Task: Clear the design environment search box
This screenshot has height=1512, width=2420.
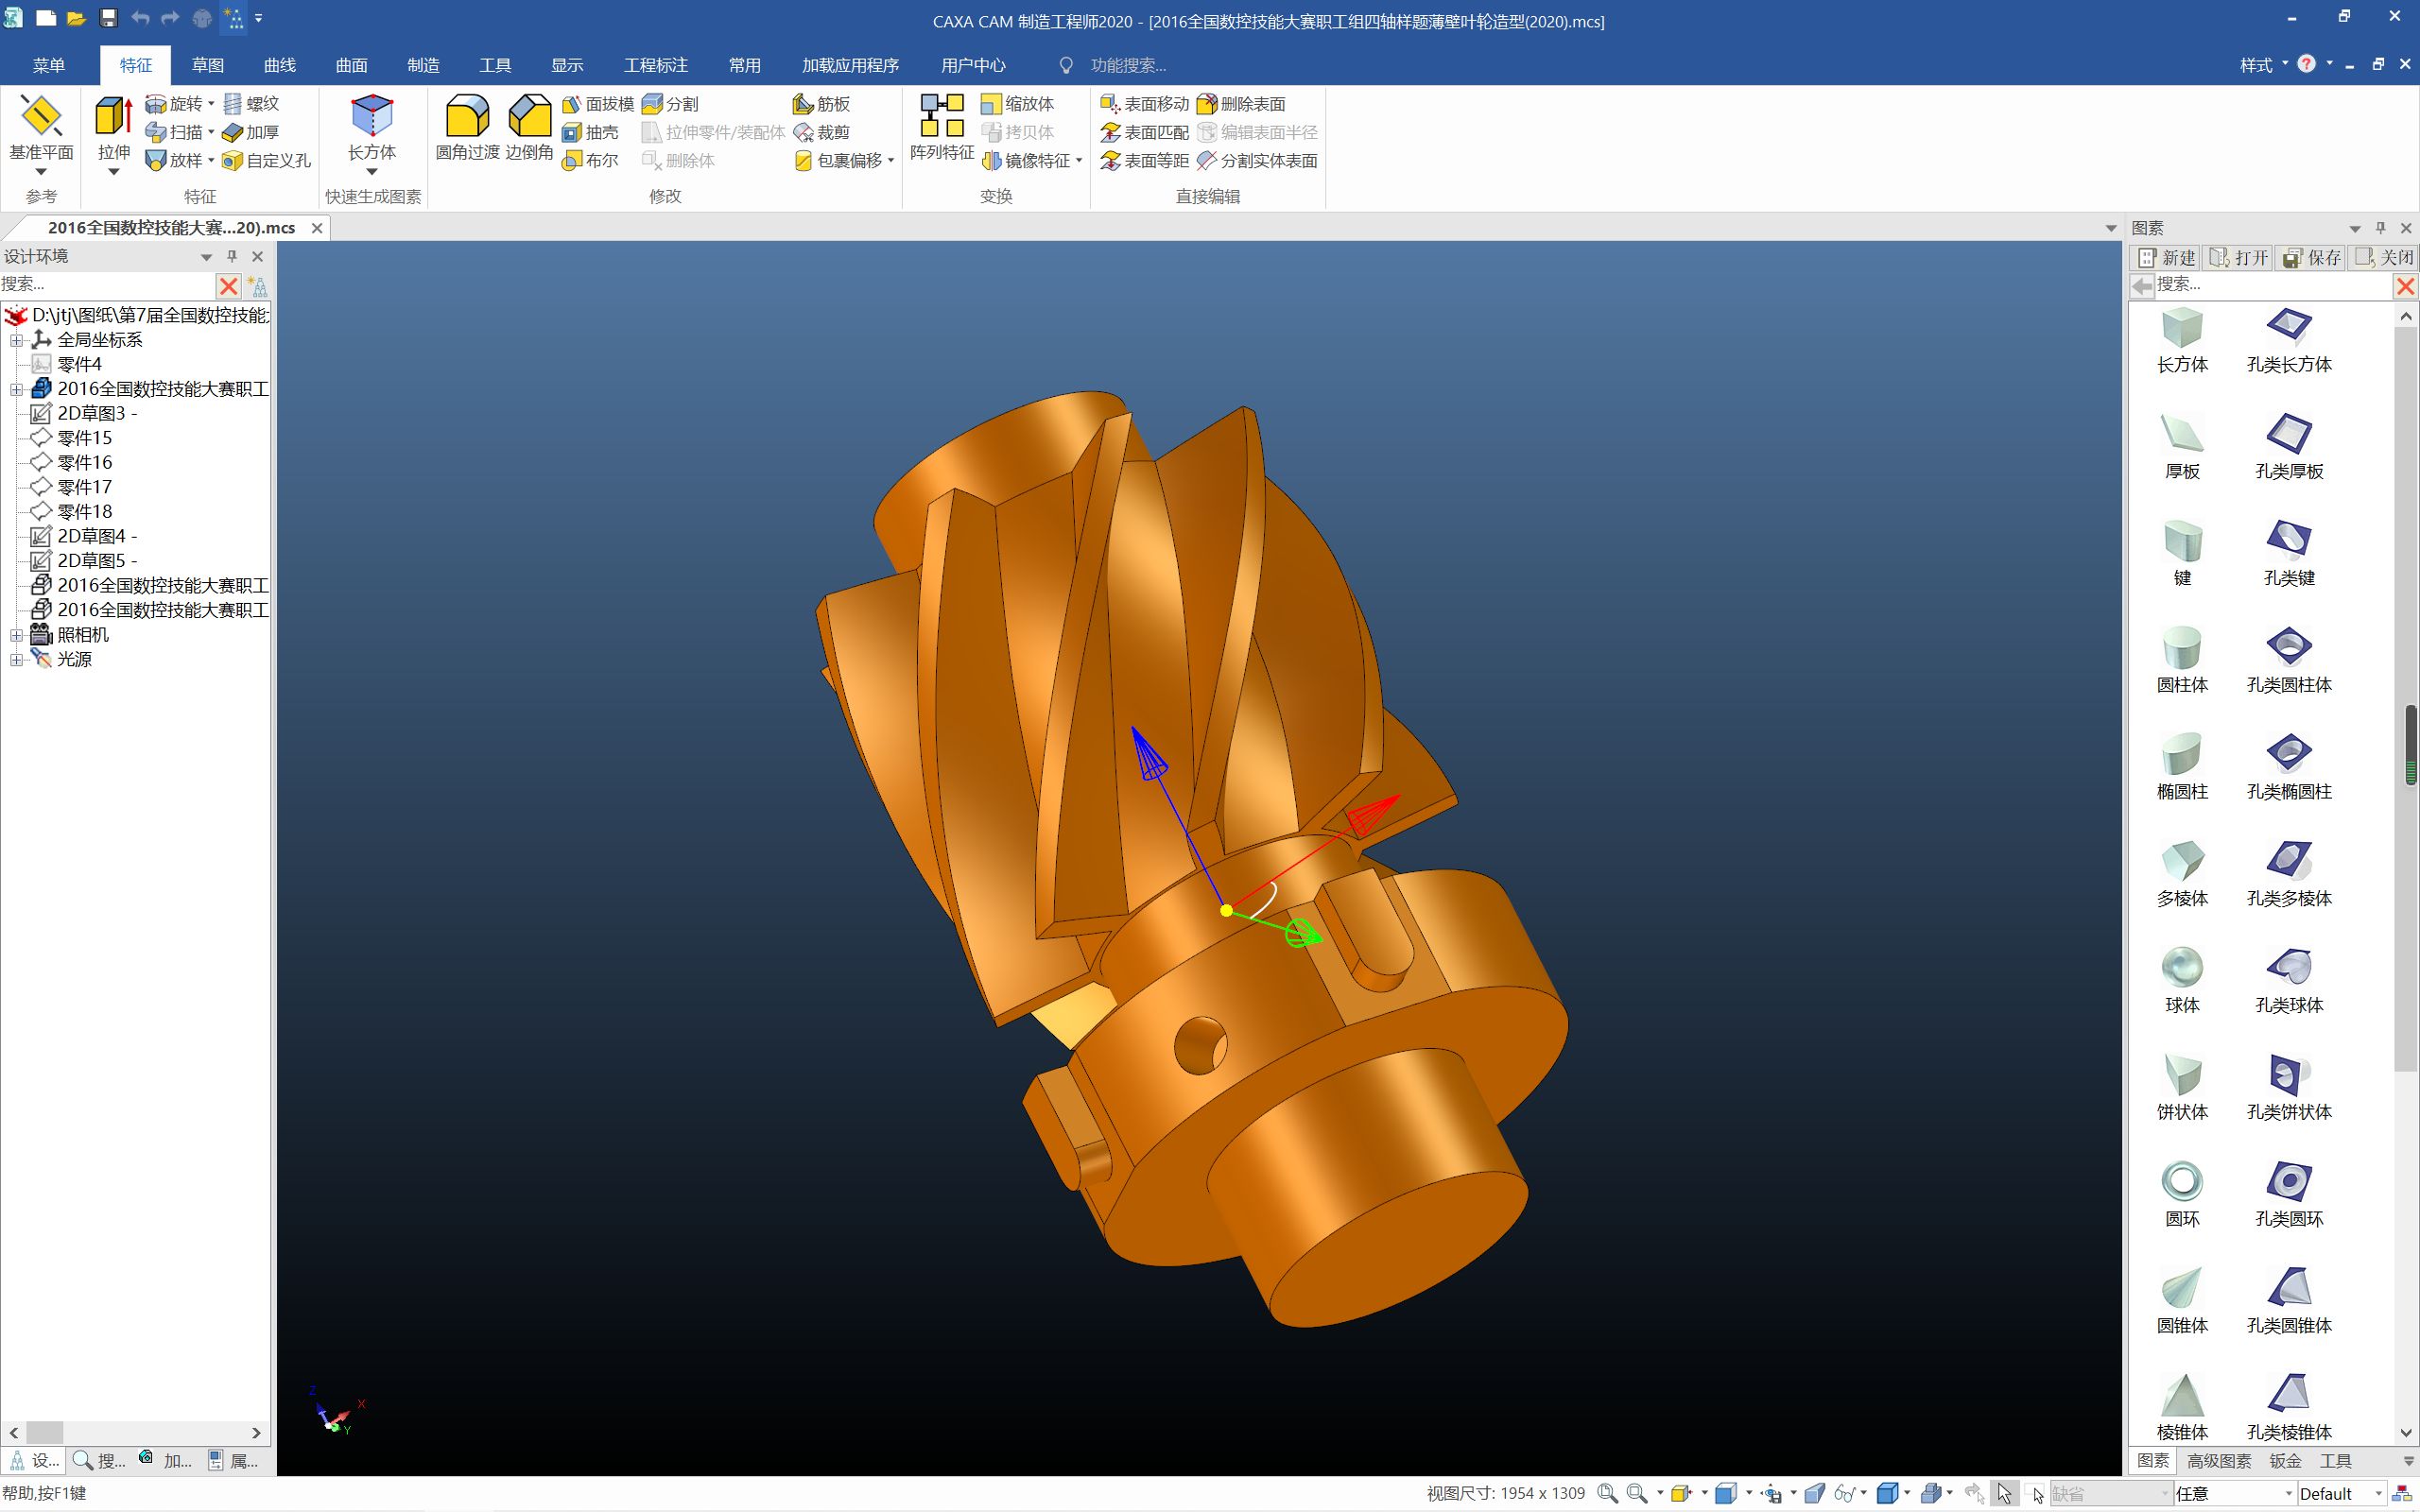Action: point(229,286)
